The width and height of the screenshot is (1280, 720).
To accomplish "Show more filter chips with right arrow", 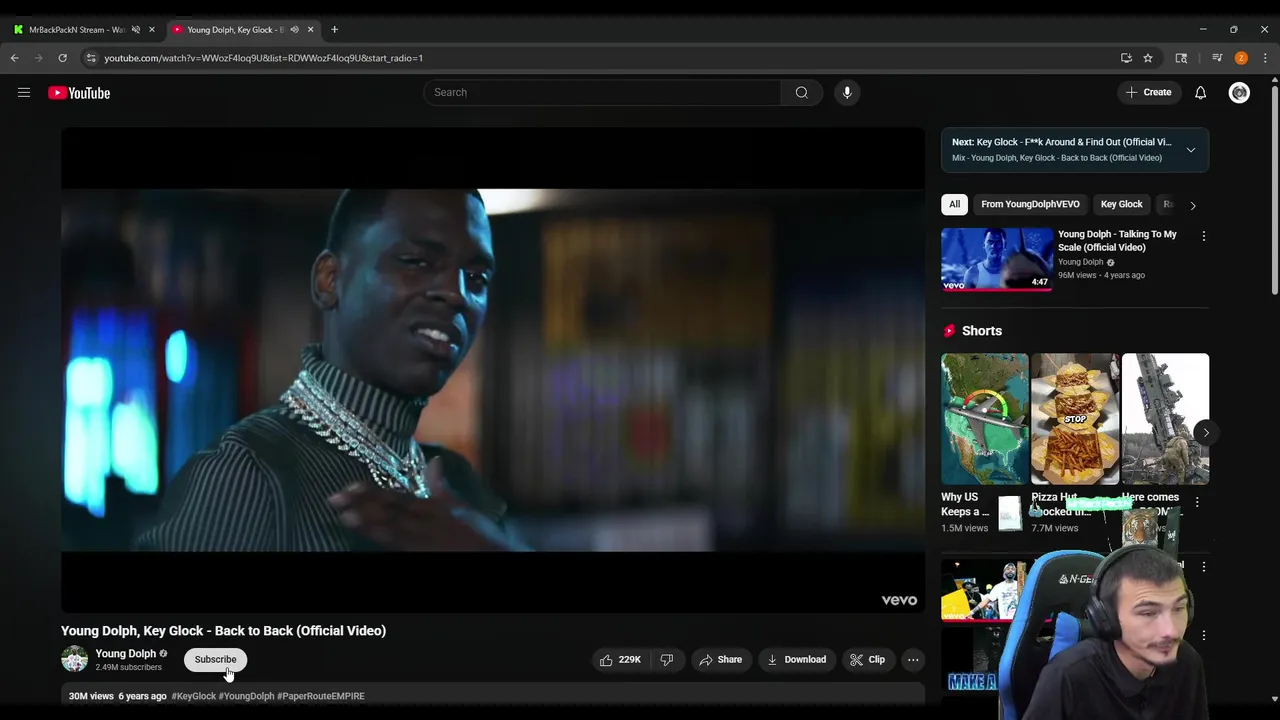I will tap(1192, 205).
